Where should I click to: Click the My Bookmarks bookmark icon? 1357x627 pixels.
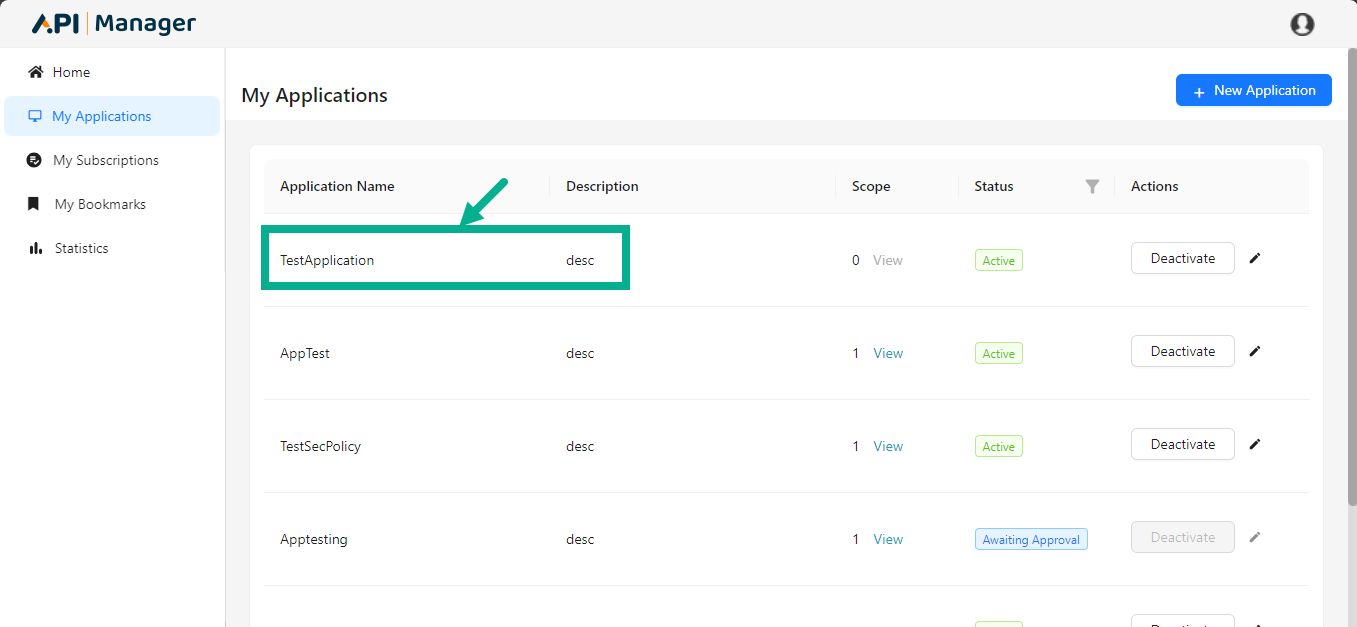click(36, 204)
